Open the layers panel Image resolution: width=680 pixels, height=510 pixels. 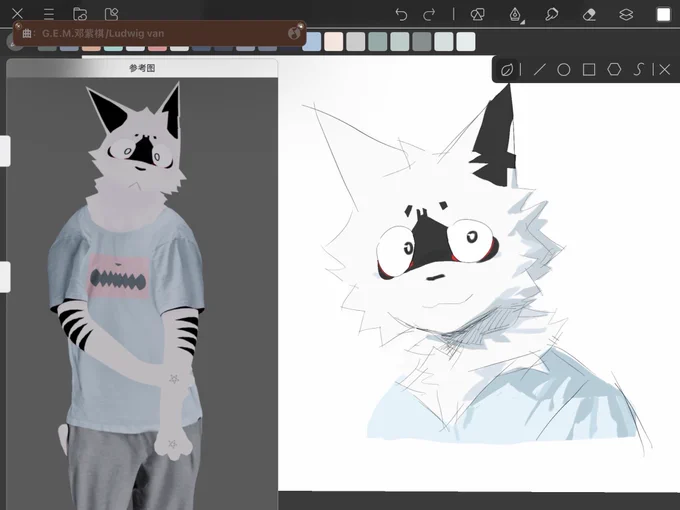click(626, 14)
